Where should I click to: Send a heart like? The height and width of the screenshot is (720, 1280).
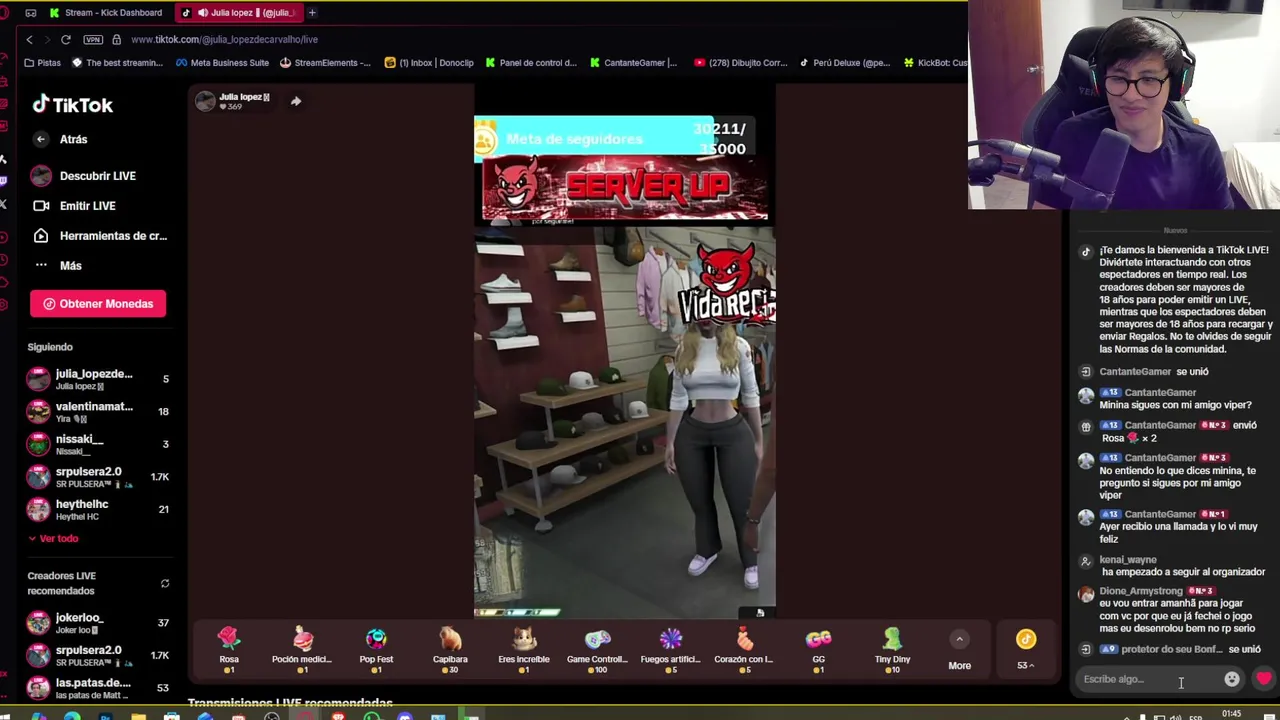pos(1264,680)
